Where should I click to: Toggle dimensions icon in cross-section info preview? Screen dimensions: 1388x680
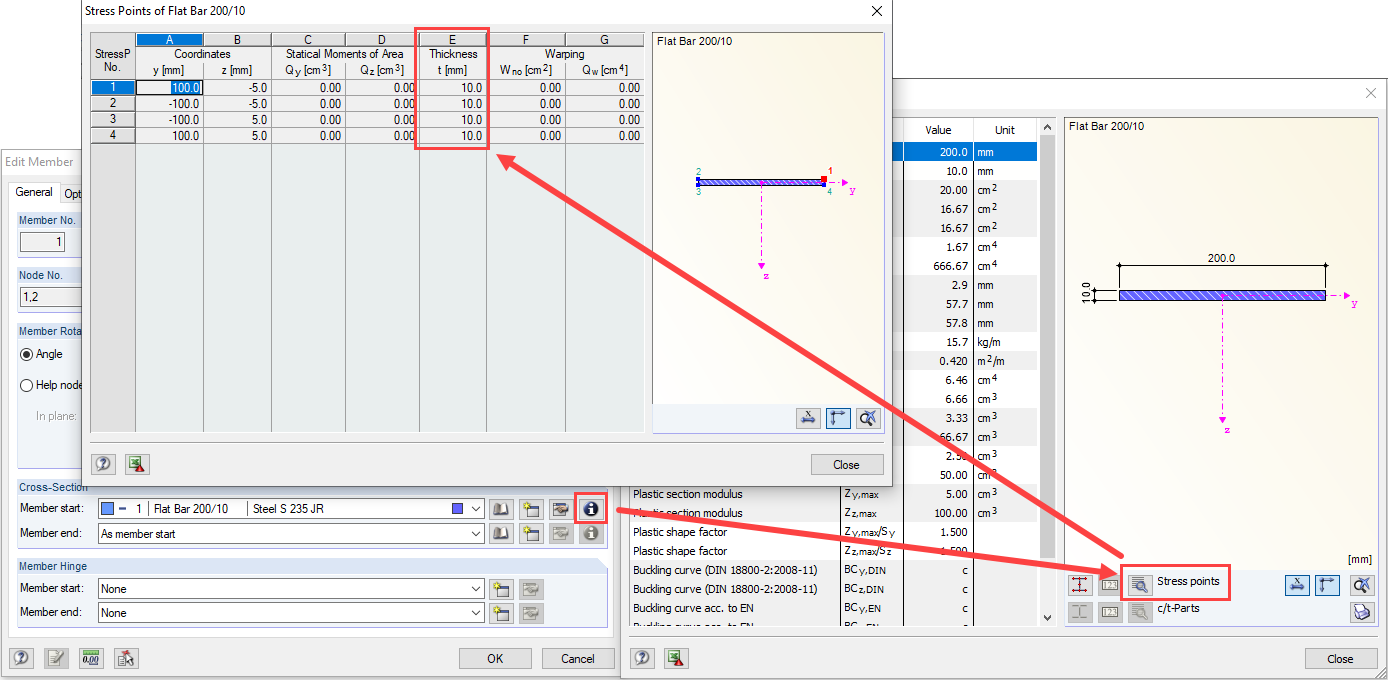coord(1297,585)
